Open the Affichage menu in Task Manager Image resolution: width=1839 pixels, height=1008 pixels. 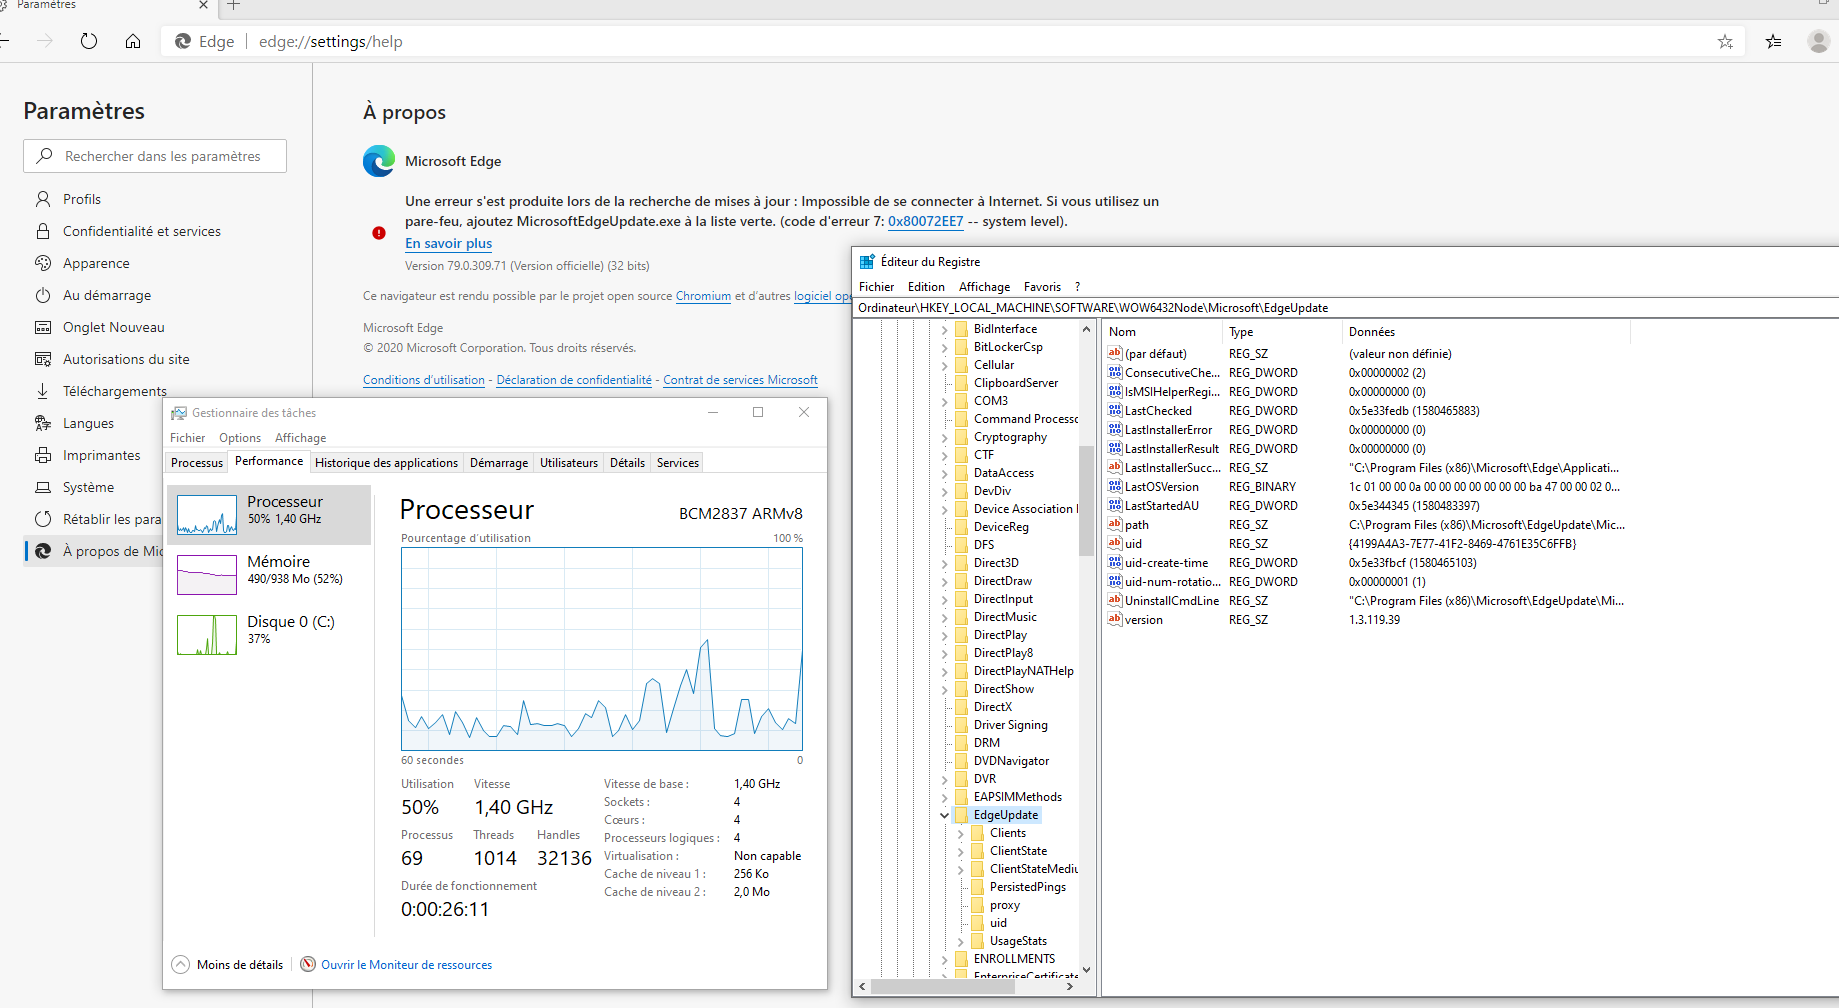pos(300,438)
